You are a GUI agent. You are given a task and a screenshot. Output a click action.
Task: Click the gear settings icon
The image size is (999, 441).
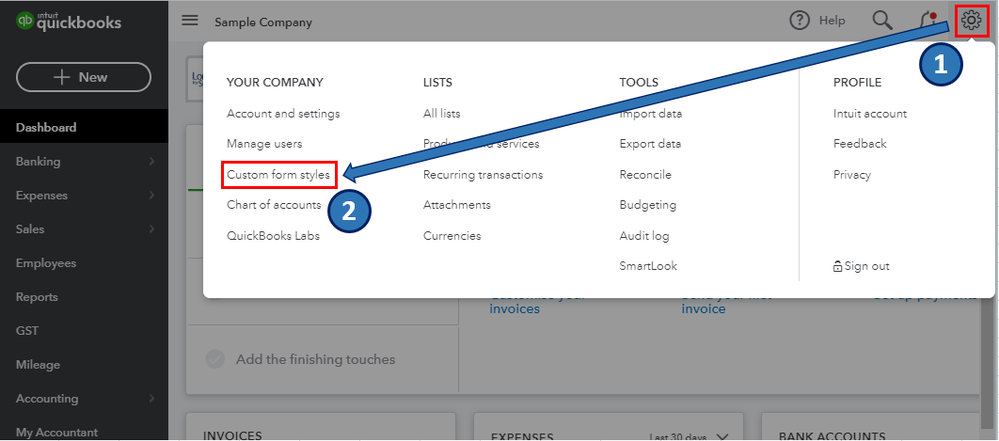pos(970,20)
